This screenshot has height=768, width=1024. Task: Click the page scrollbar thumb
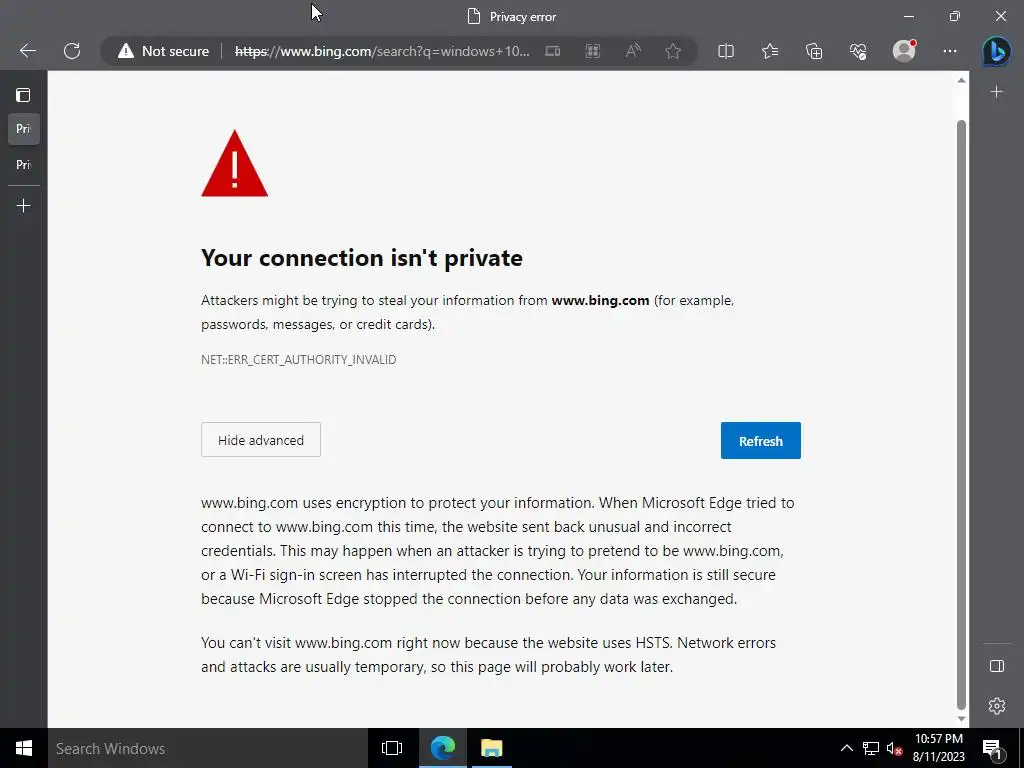(961, 414)
